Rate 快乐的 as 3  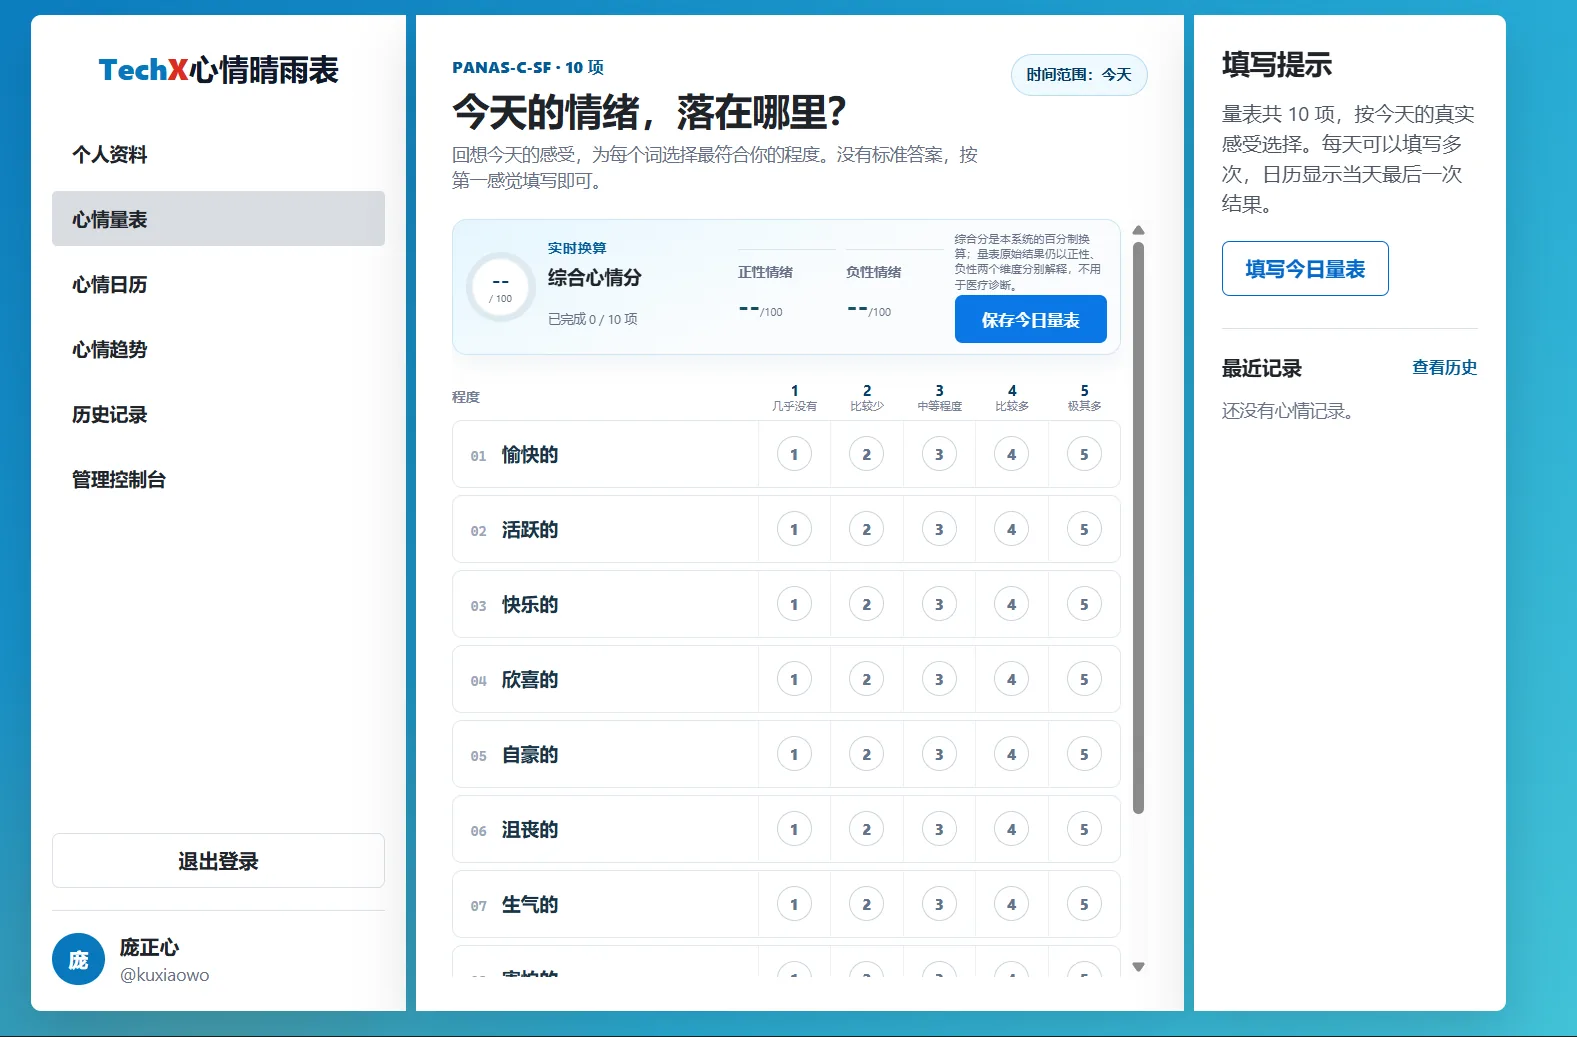939,604
